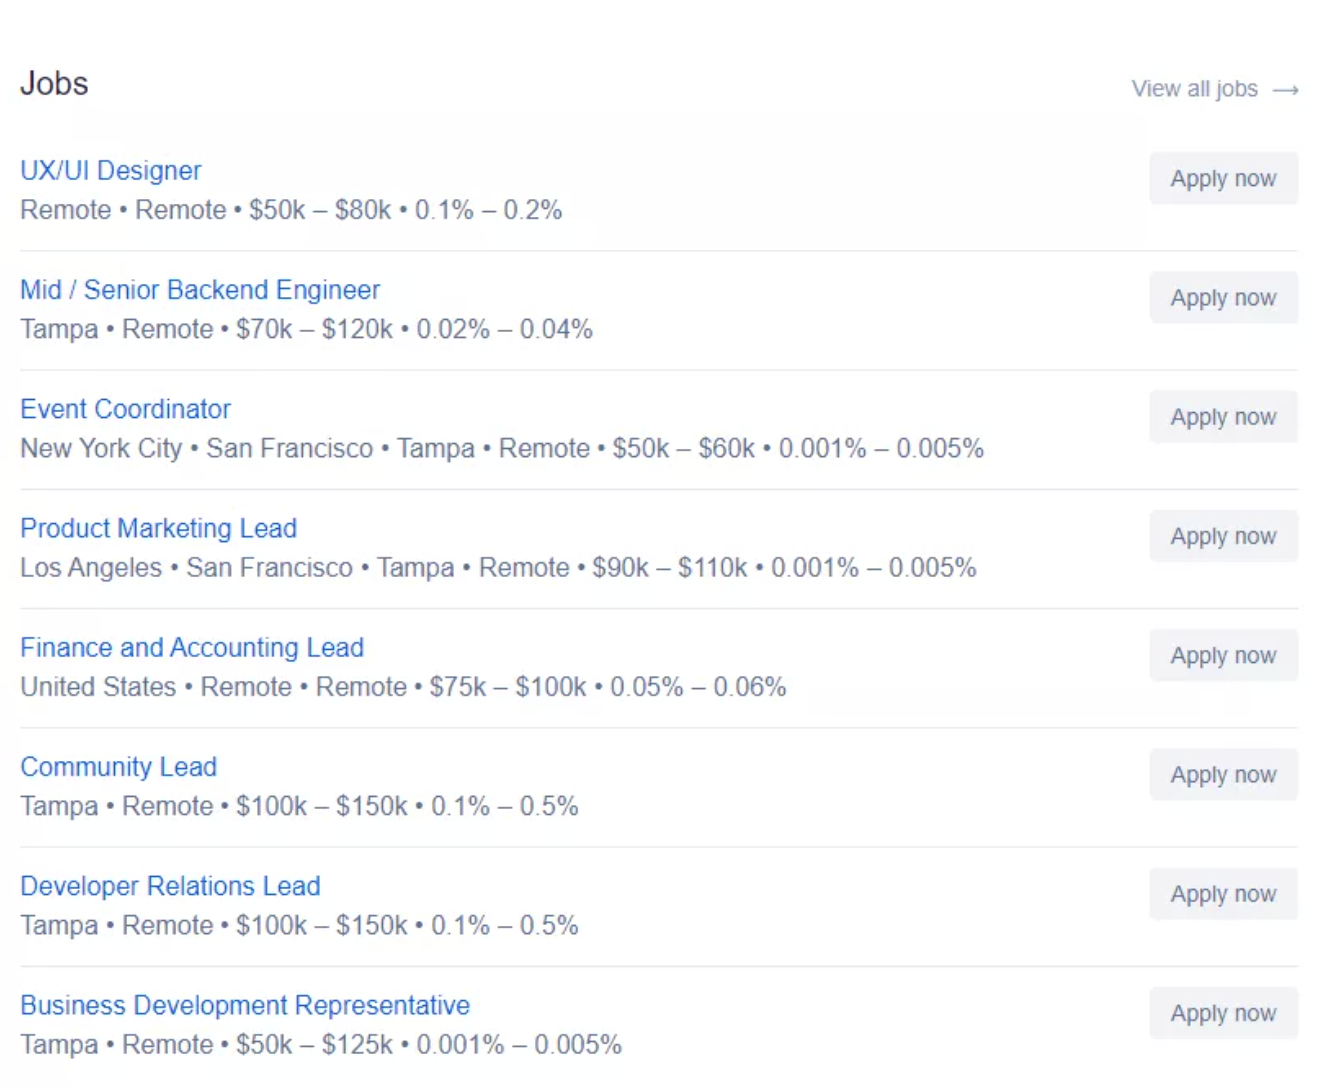This screenshot has height=1090, width=1322.
Task: Apply now for Business Development Representative
Action: coord(1223,1013)
